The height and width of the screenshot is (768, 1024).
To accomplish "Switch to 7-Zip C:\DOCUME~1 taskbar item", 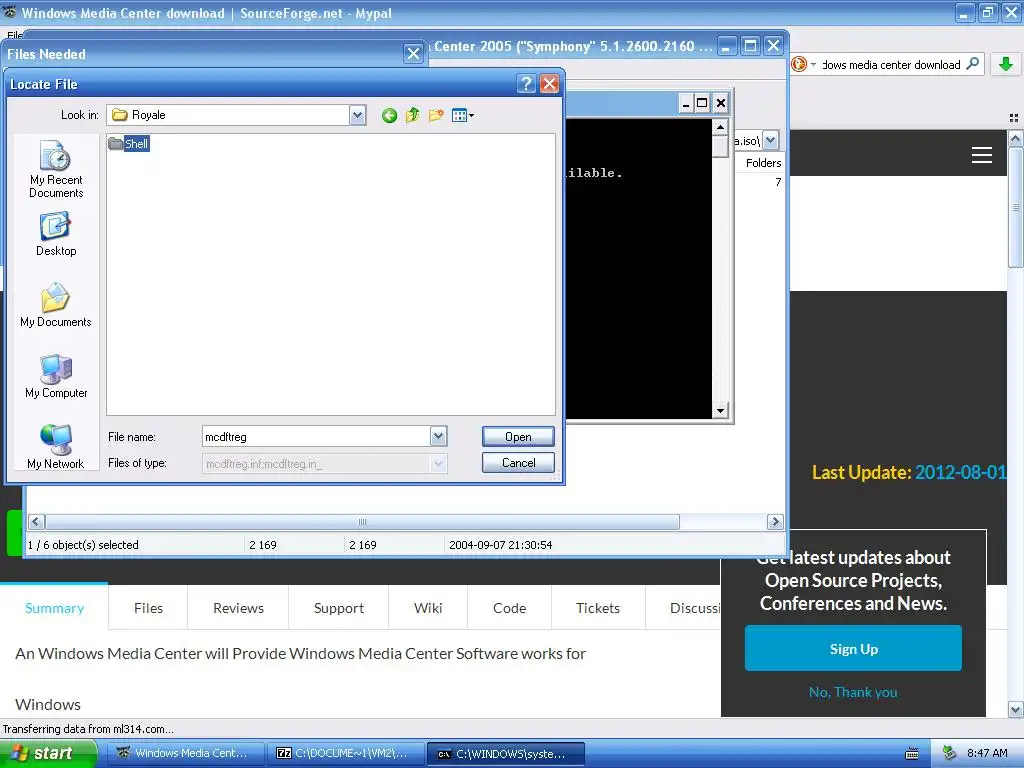I will 346,753.
